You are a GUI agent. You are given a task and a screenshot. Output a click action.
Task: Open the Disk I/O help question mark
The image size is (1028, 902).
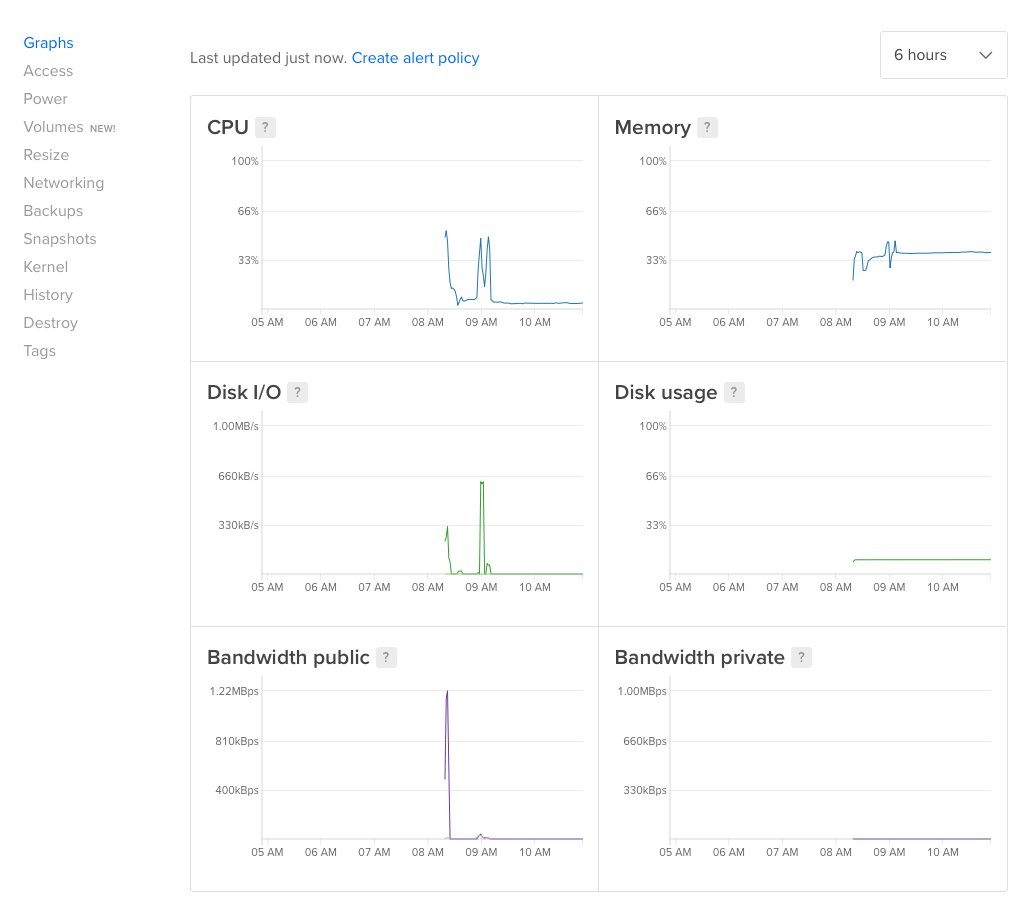click(297, 392)
